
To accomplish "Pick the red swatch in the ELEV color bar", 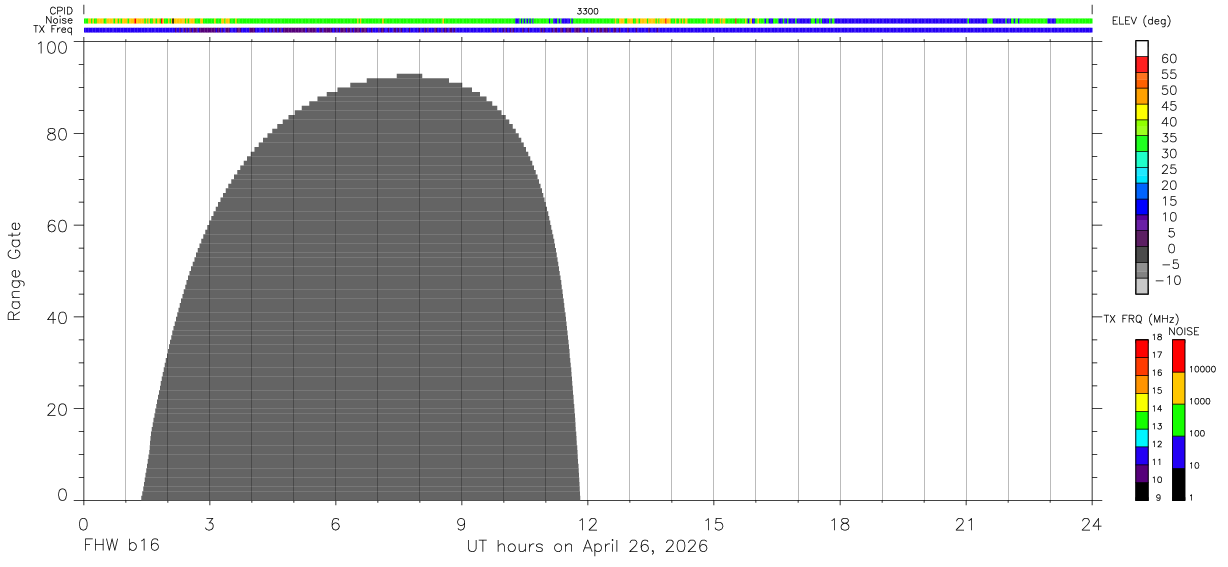I will coord(1142,64).
